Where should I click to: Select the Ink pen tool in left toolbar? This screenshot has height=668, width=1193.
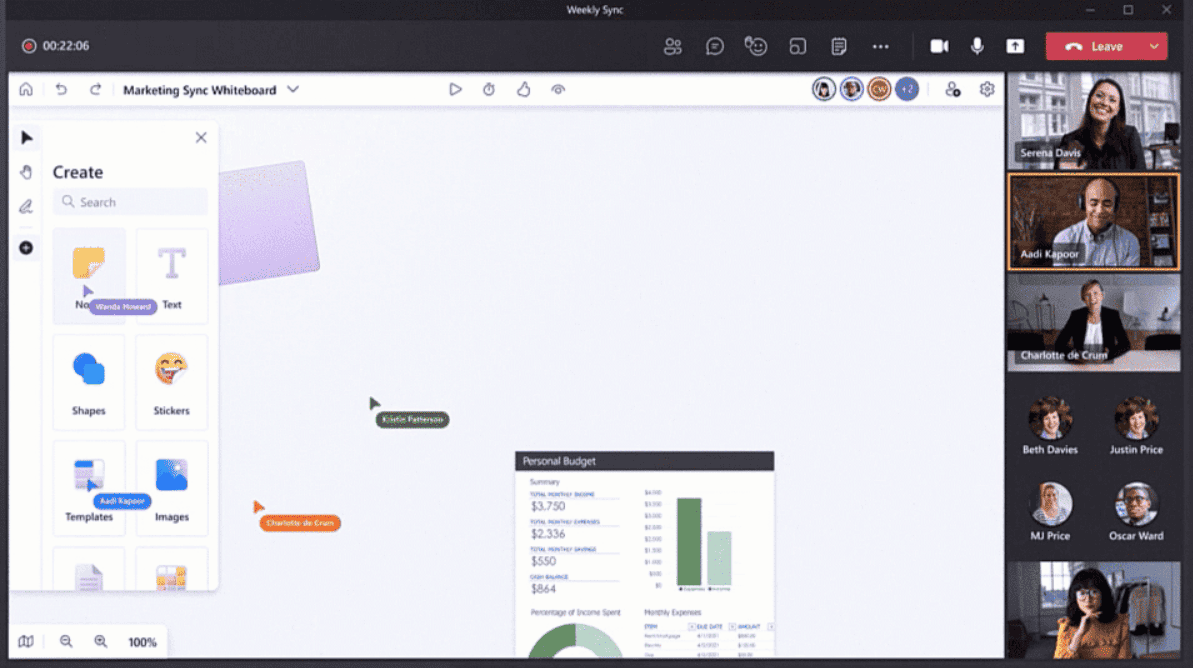(x=26, y=206)
